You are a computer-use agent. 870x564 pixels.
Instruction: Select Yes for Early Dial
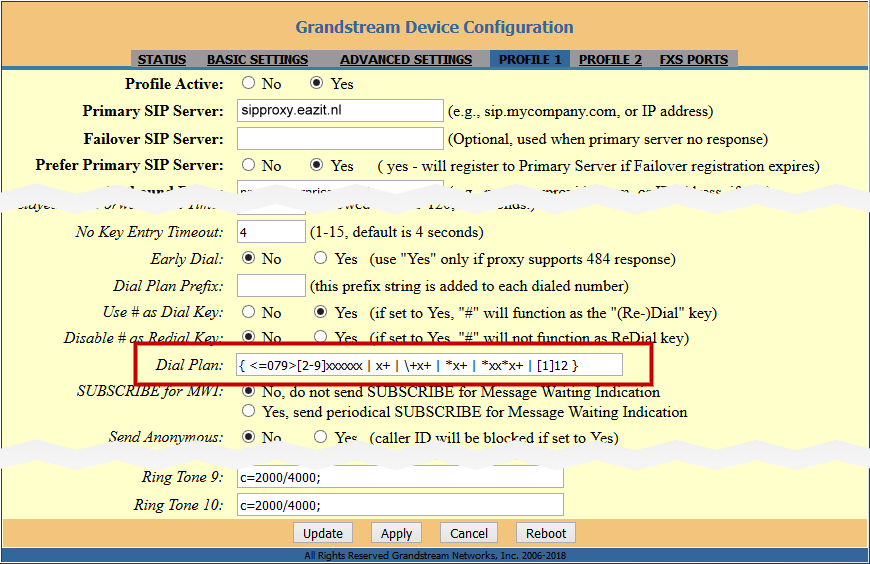click(x=320, y=258)
